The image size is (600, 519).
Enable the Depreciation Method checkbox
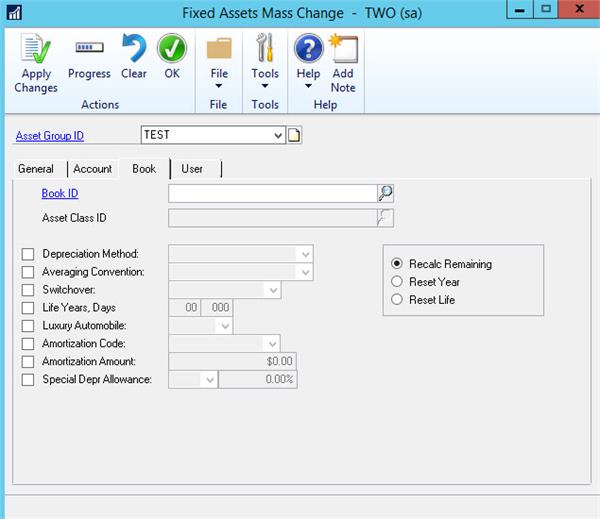[x=28, y=254]
